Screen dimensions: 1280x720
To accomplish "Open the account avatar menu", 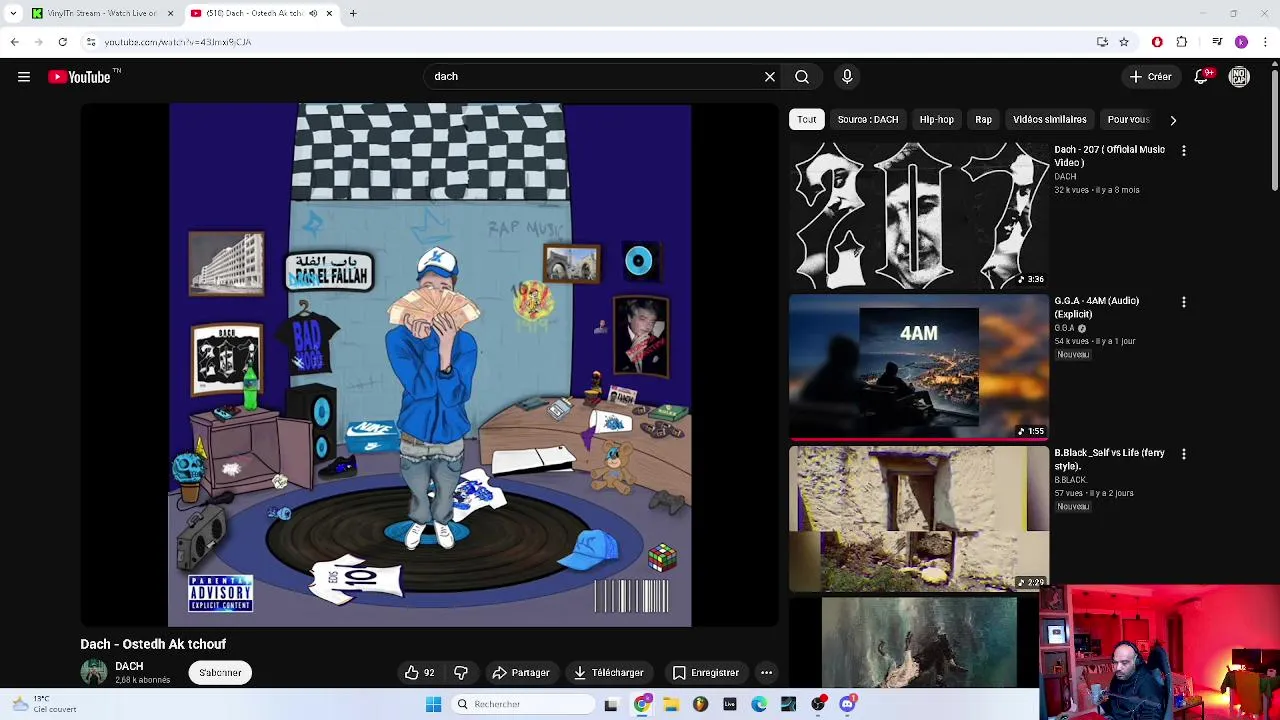I will click(x=1239, y=77).
